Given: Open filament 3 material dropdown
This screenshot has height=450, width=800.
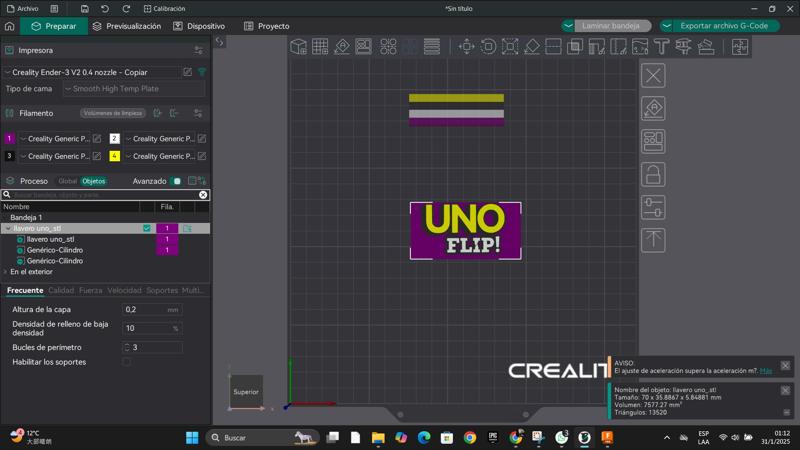Looking at the screenshot, I should coord(55,156).
